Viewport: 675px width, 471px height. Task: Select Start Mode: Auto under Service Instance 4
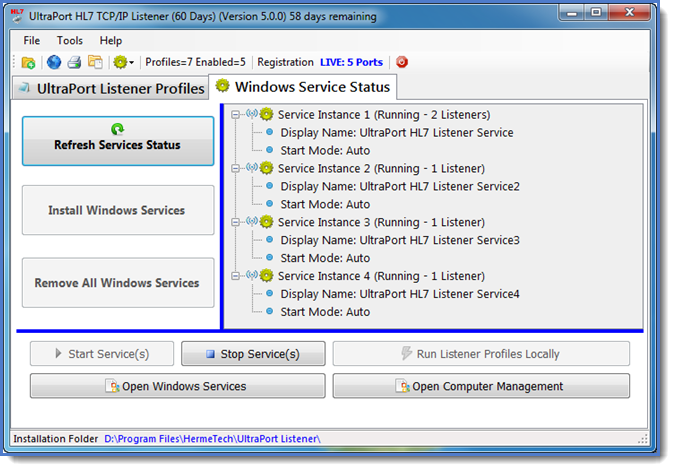pos(325,312)
